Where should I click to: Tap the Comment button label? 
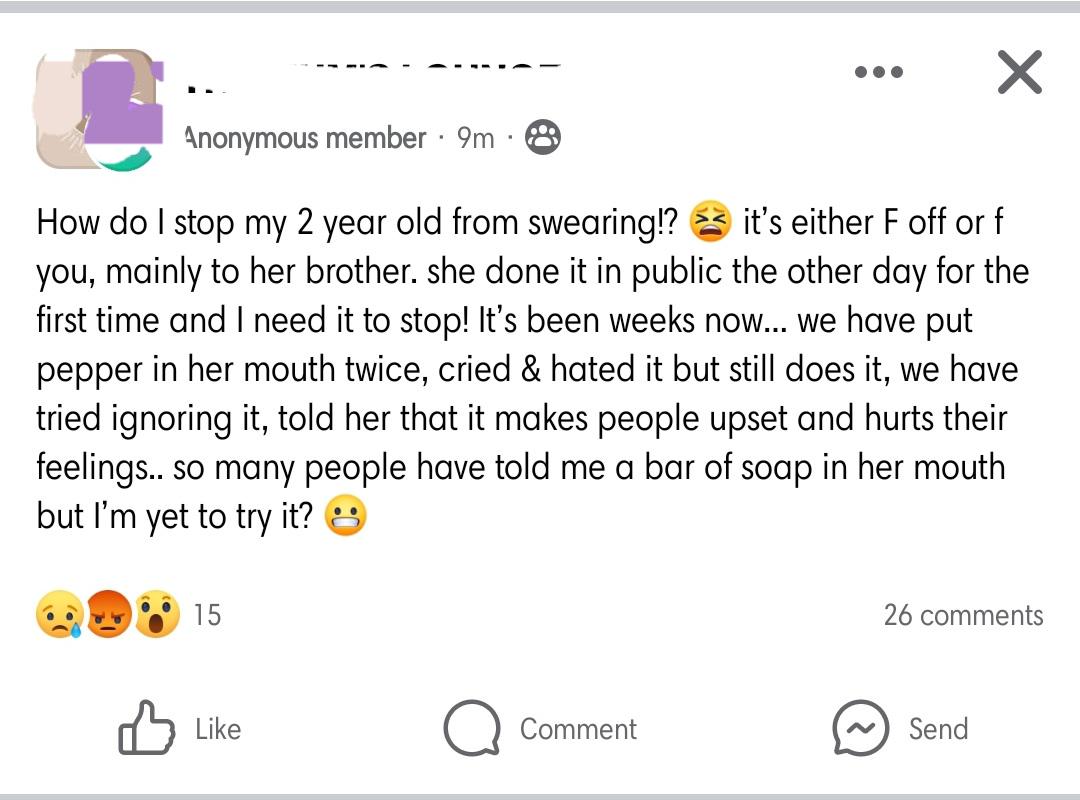tap(578, 729)
